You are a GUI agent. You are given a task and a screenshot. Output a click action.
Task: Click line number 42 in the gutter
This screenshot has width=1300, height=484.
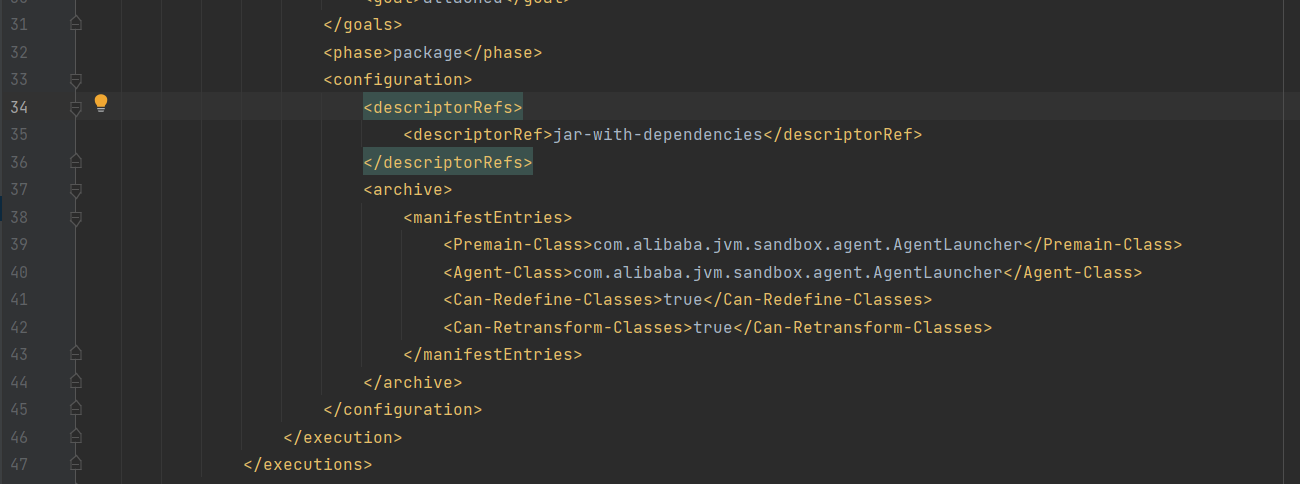19,327
